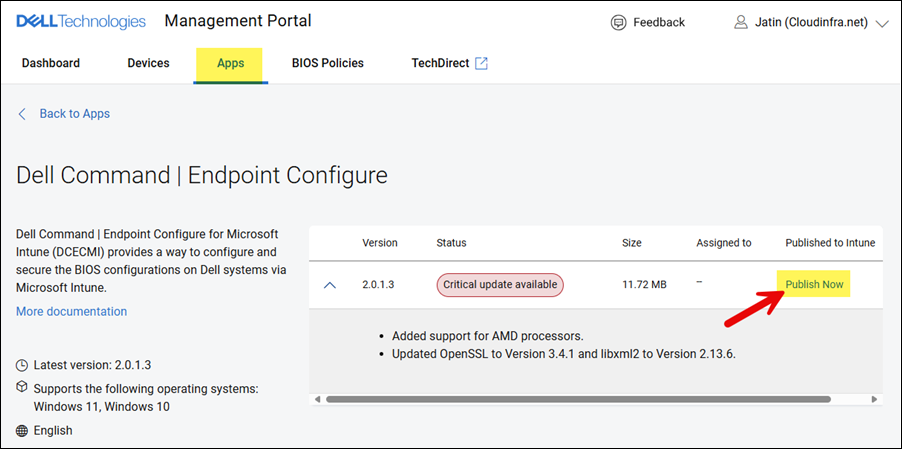
Task: Click the globe icon beside English
Action: pyautogui.click(x=23, y=430)
